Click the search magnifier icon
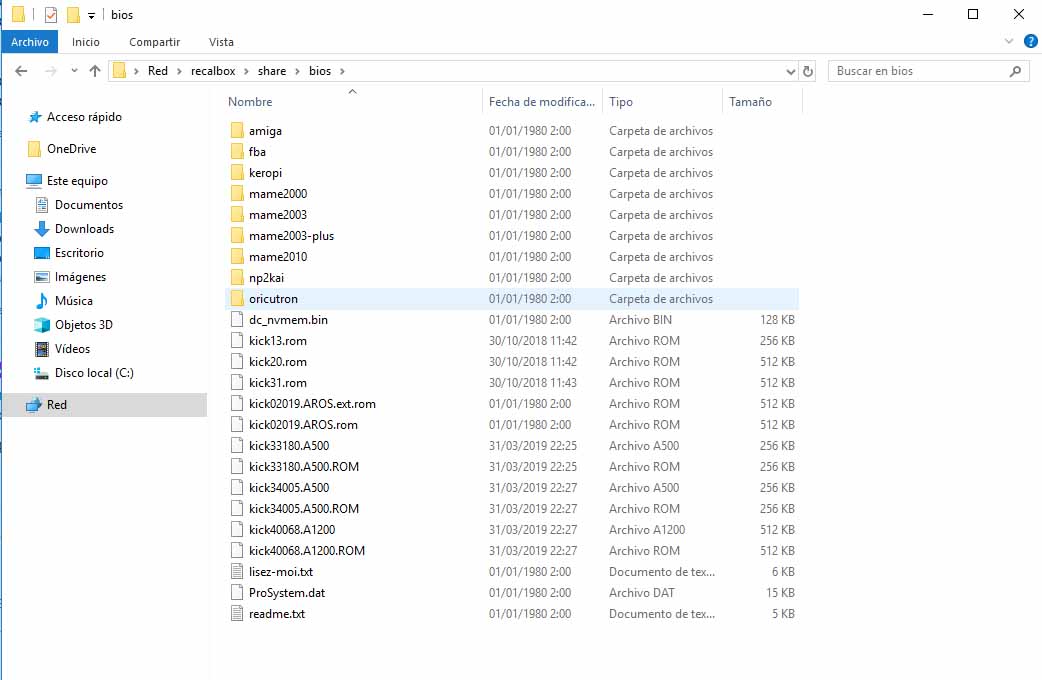The width and height of the screenshot is (1042, 680). tap(1015, 71)
